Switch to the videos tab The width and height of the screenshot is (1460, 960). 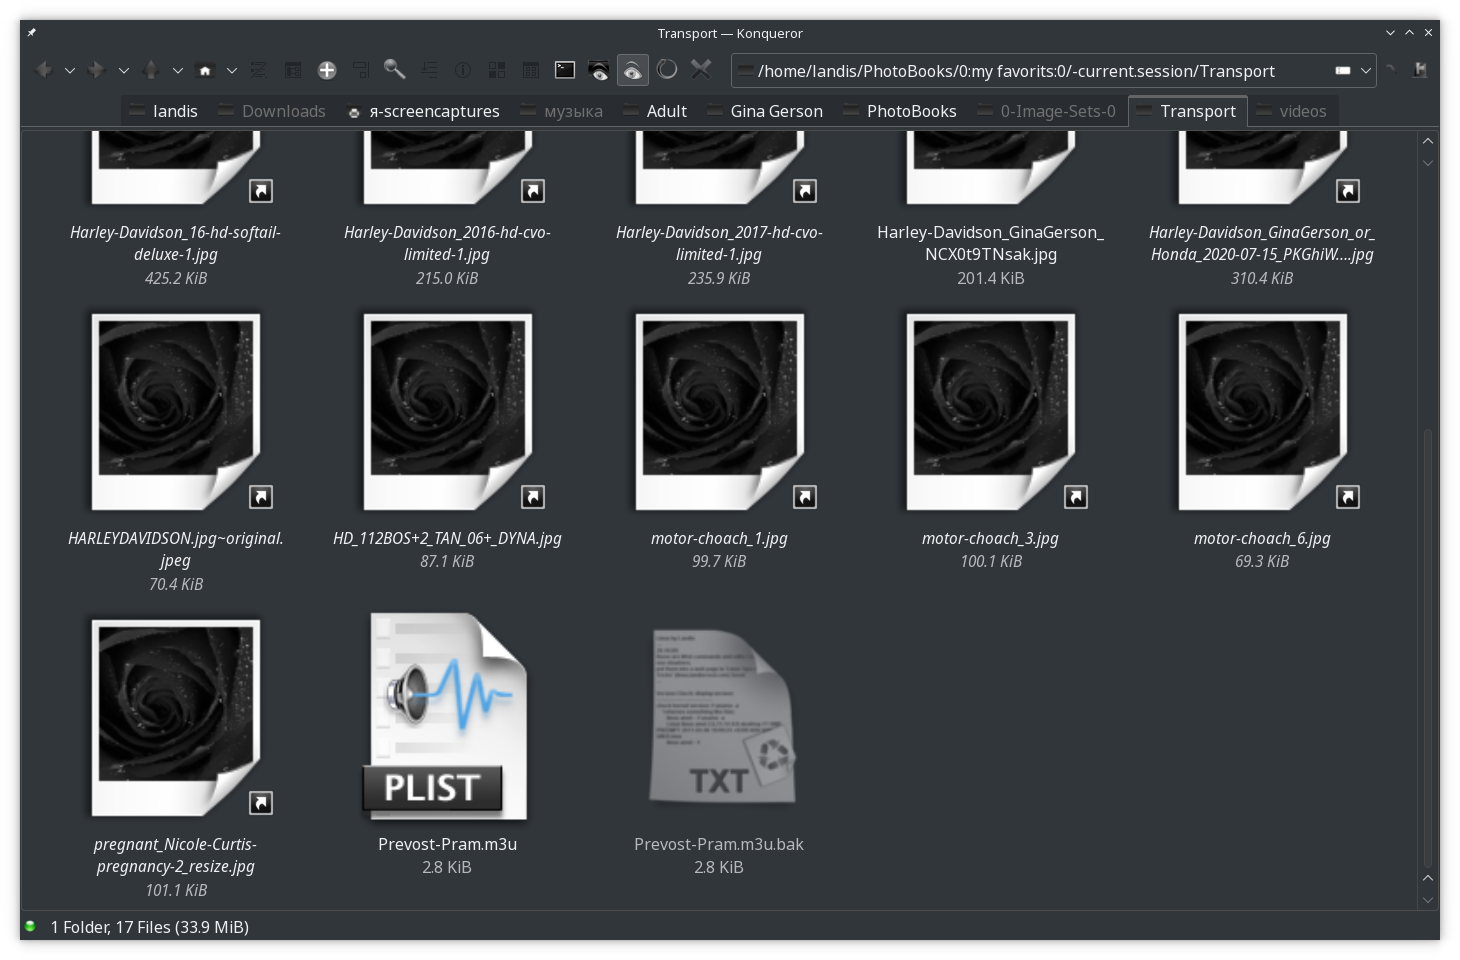point(1293,111)
